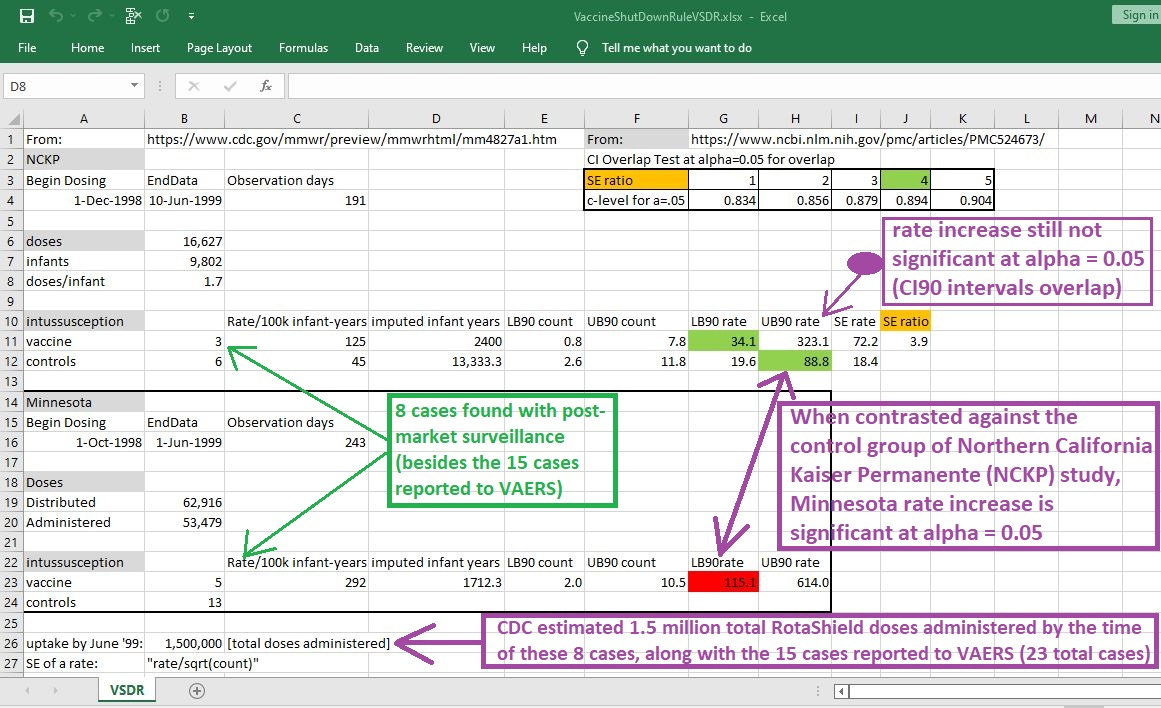Select the 10-Jun-1999 EndData cell
Viewport: 1161px width, 708px height.
click(184, 200)
